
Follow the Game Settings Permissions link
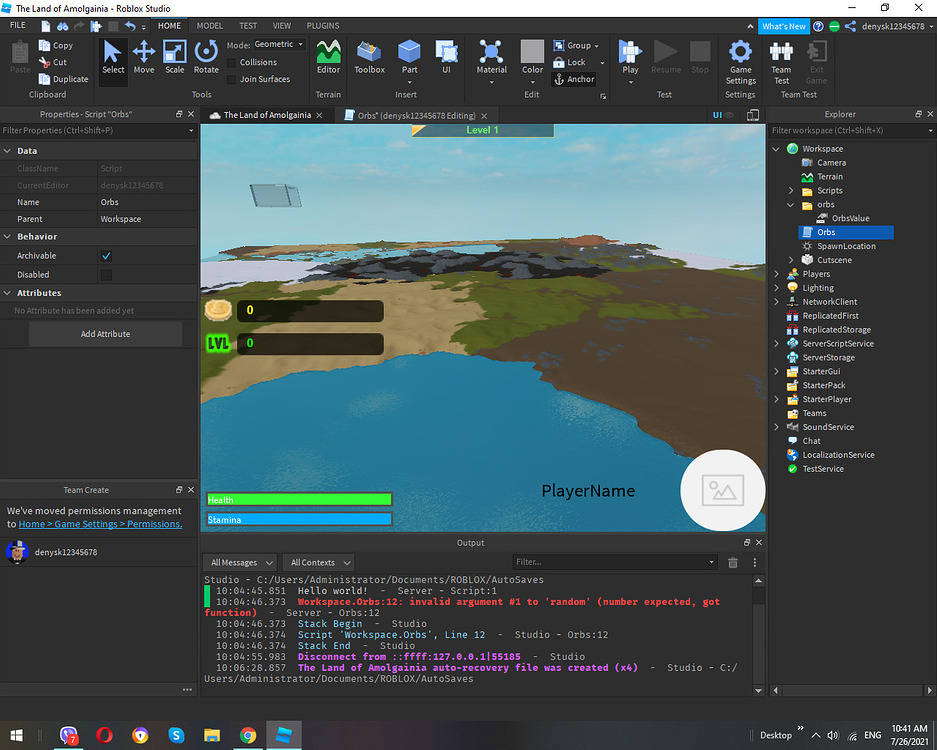[x=100, y=524]
